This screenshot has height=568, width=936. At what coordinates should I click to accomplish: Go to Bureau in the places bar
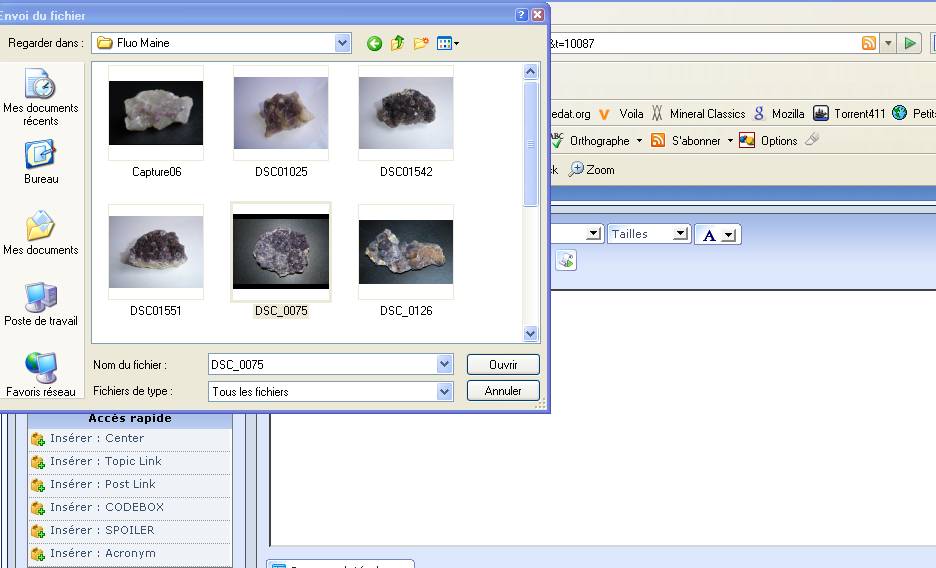[41, 162]
